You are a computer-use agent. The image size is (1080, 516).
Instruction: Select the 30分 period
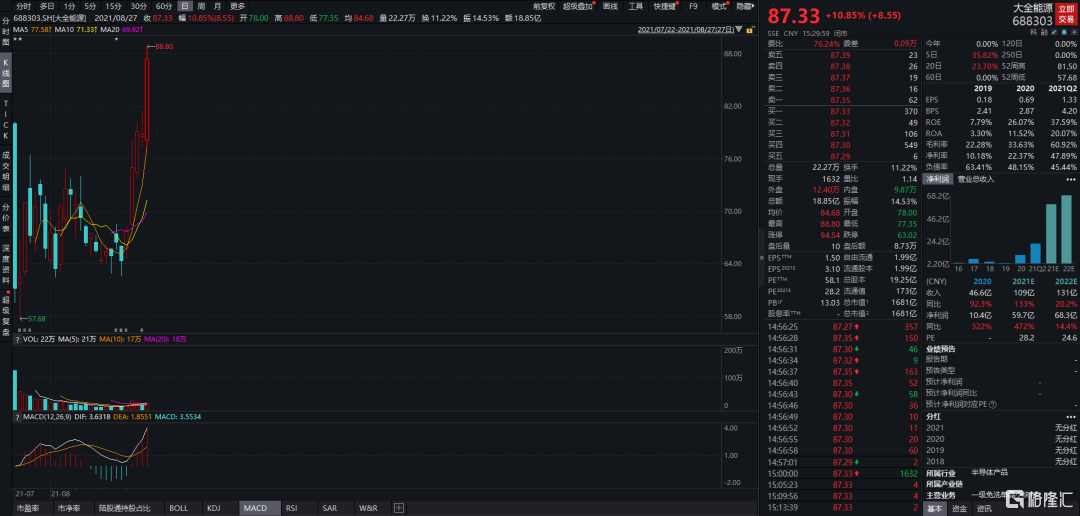click(139, 6)
